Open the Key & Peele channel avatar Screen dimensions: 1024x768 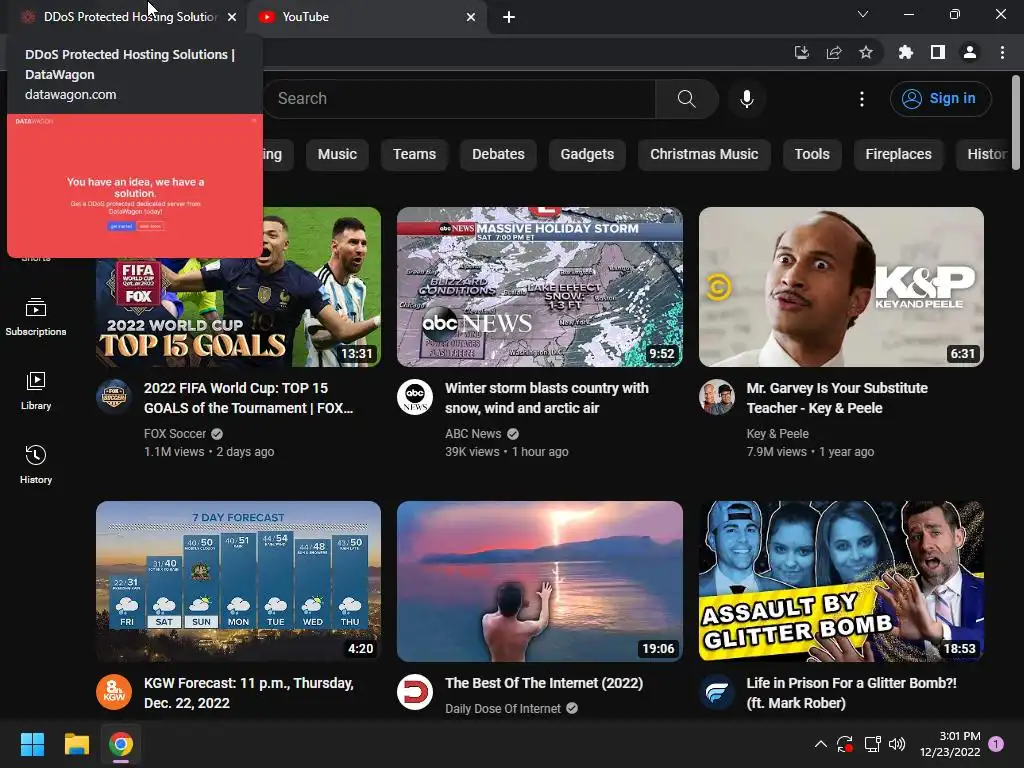(x=716, y=397)
